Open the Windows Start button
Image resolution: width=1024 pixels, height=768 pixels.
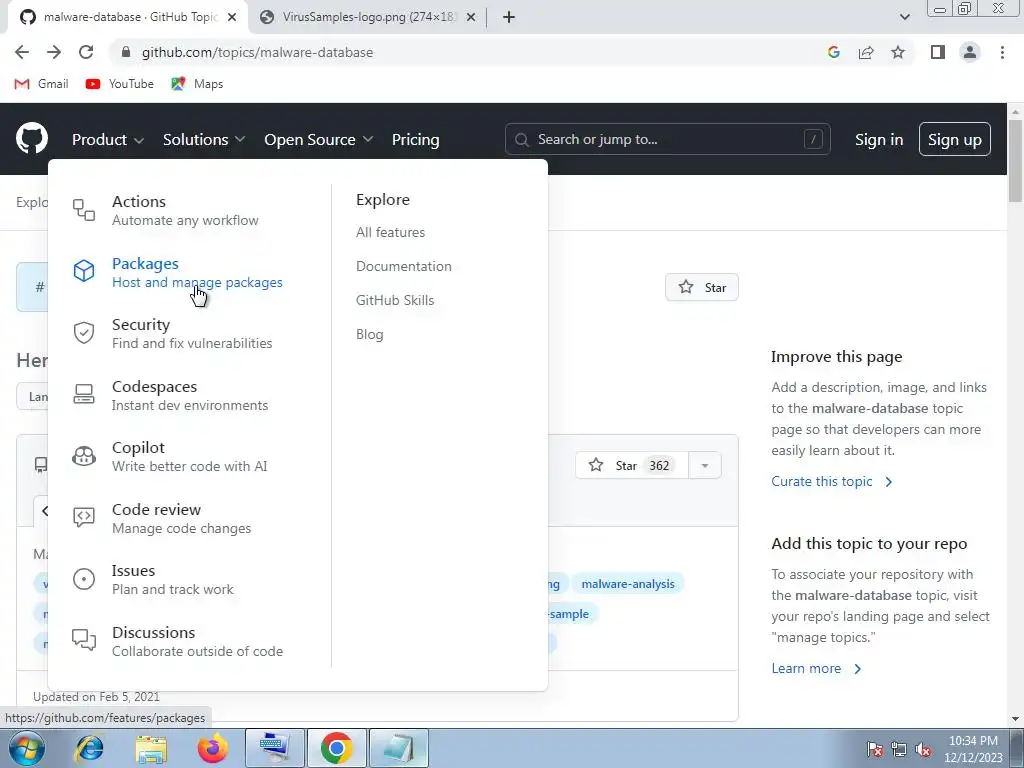[26, 748]
